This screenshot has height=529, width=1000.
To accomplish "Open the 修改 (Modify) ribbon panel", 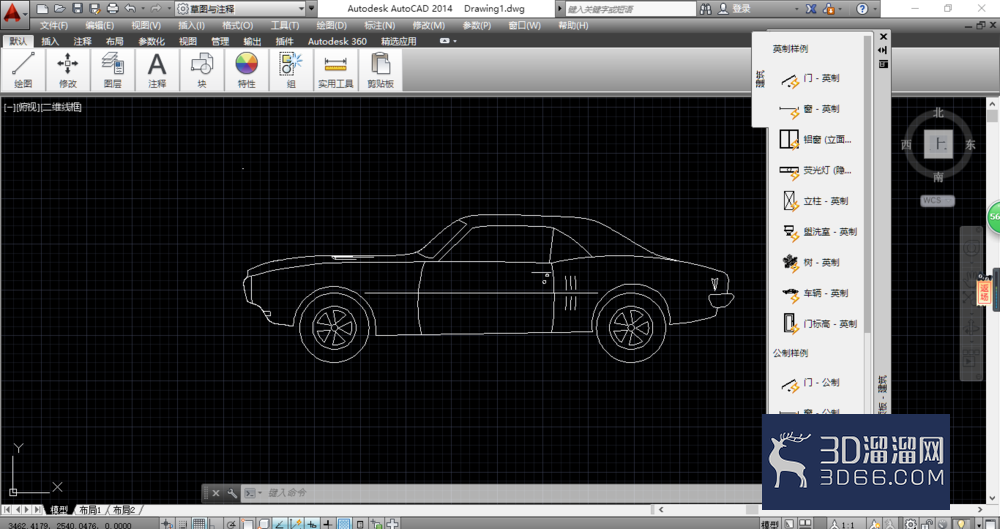I will 68,70.
